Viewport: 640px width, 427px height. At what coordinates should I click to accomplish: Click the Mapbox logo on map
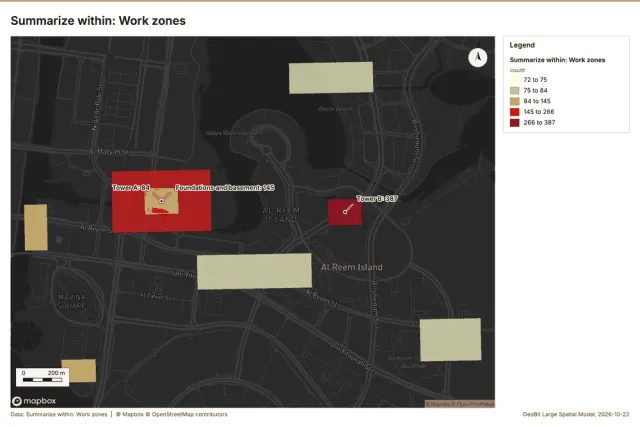34,401
